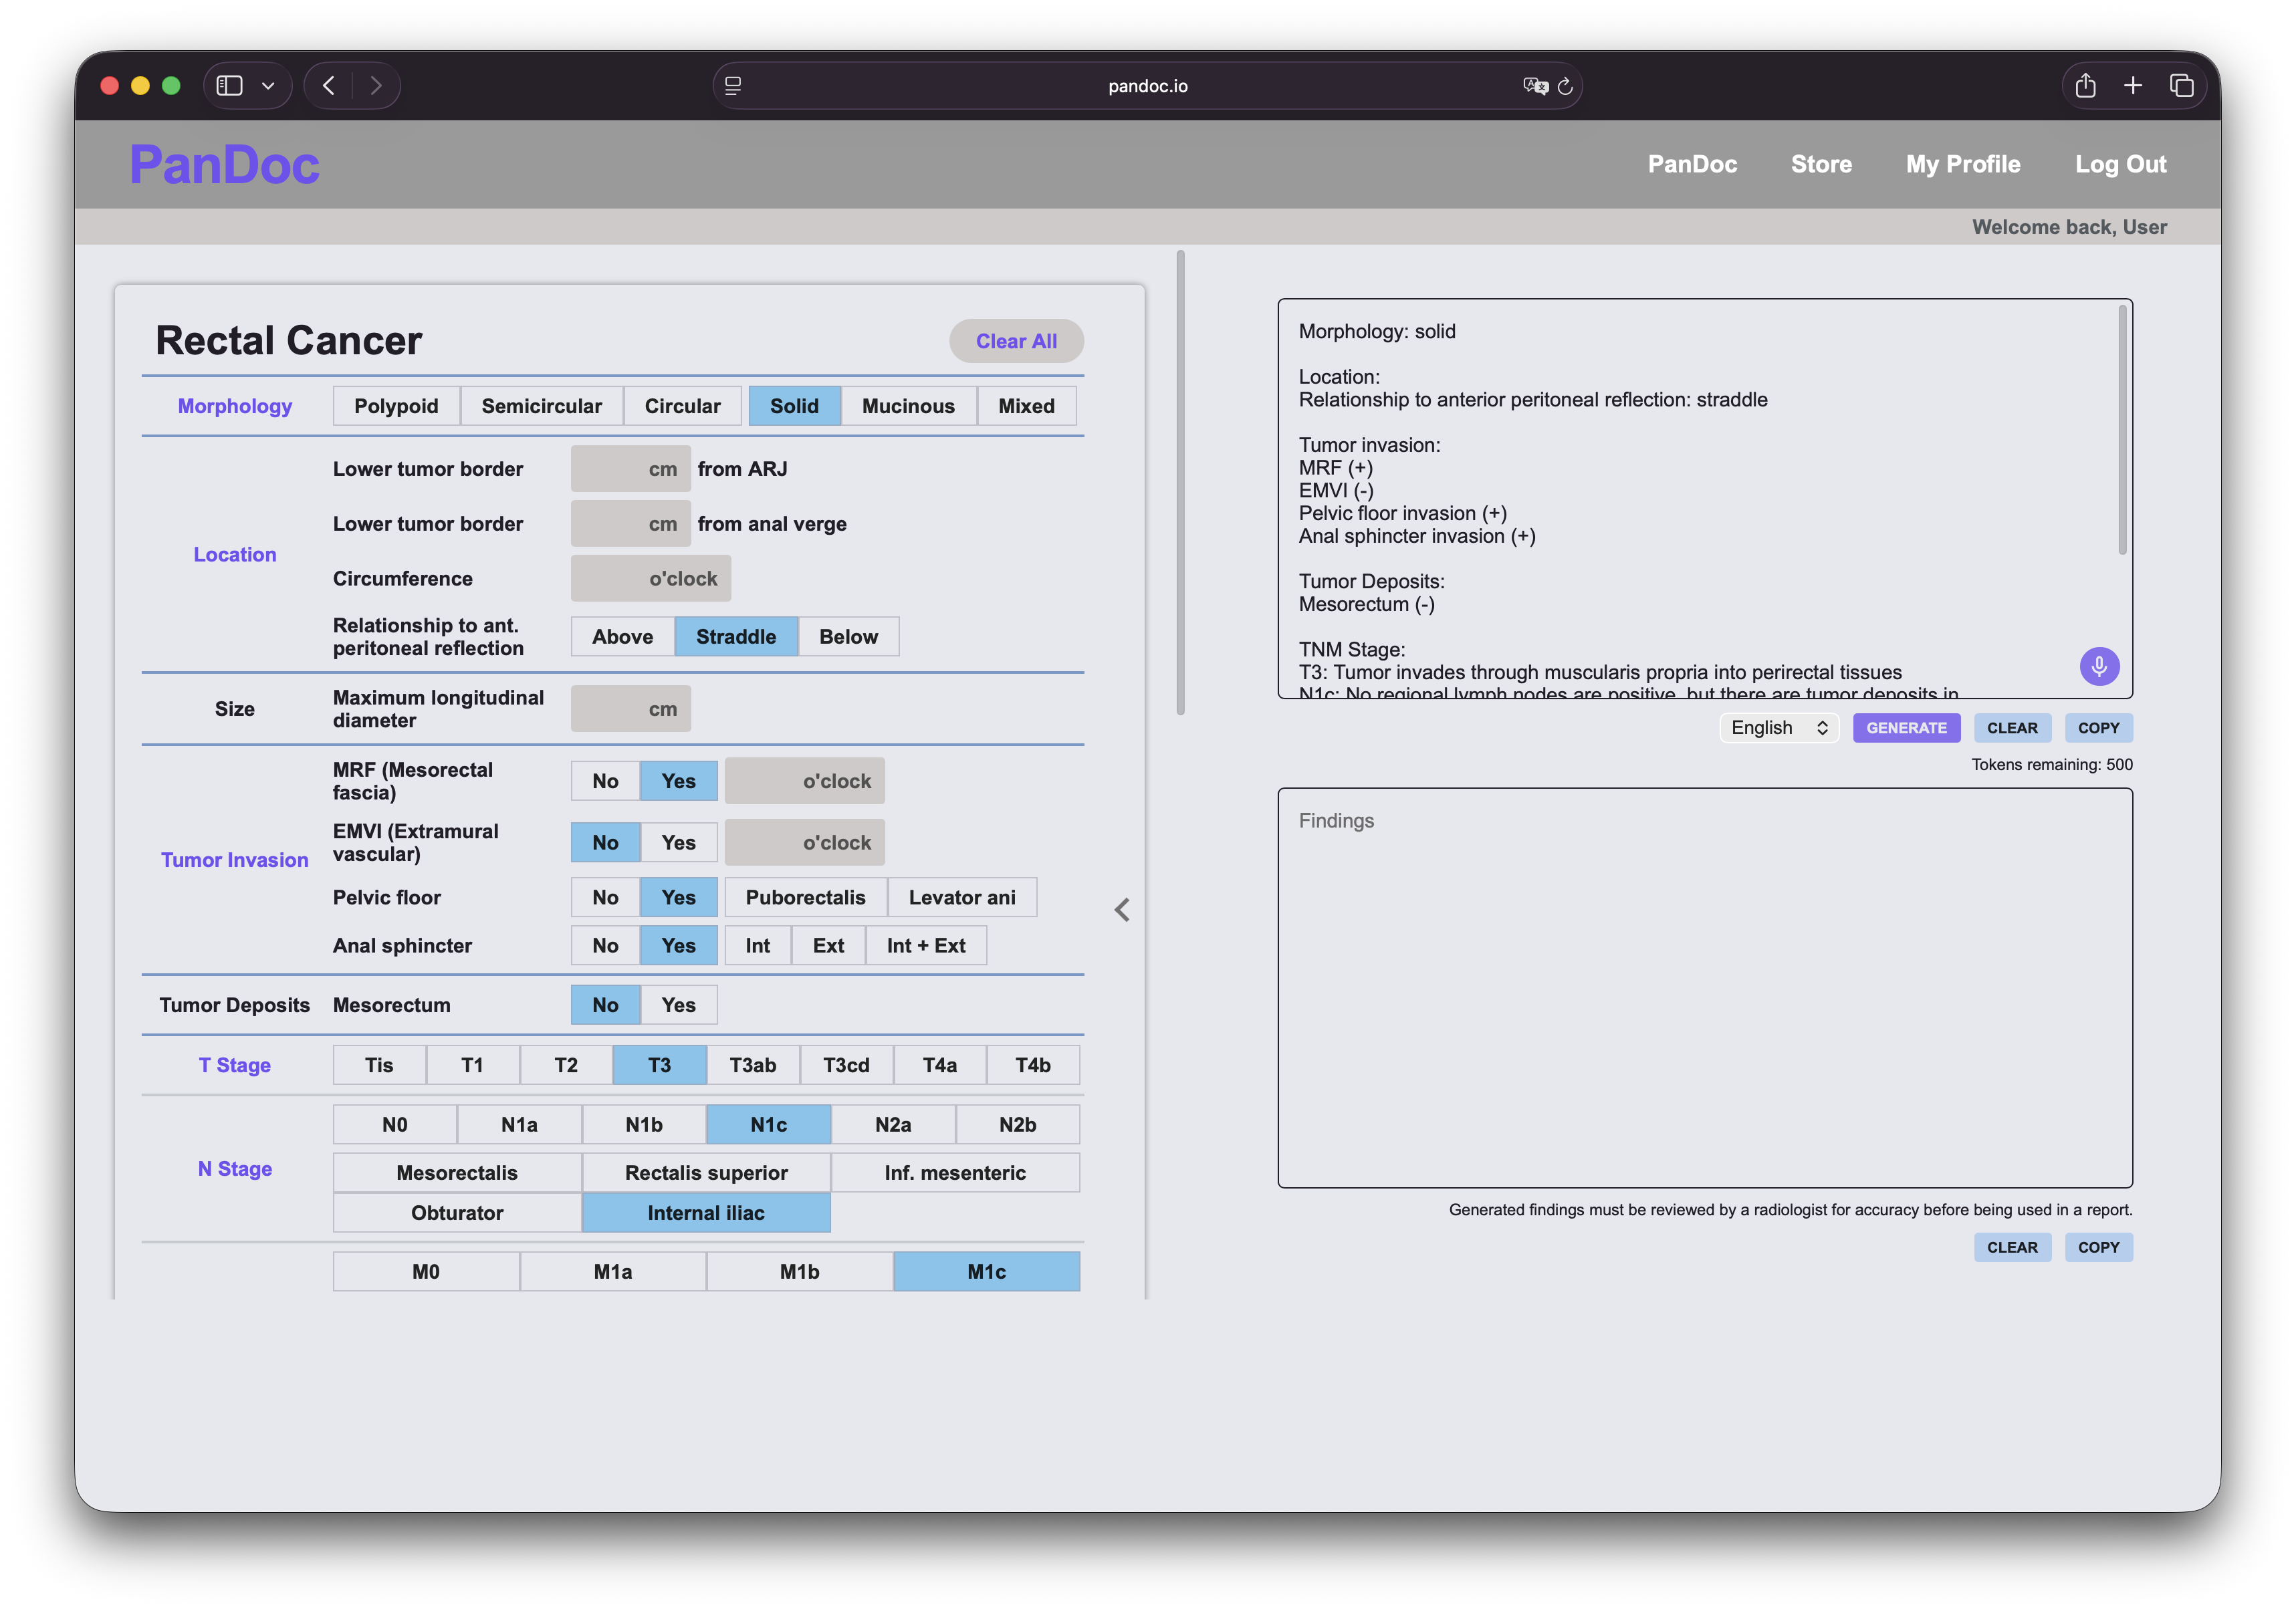Click the Clear All button

pyautogui.click(x=1015, y=341)
